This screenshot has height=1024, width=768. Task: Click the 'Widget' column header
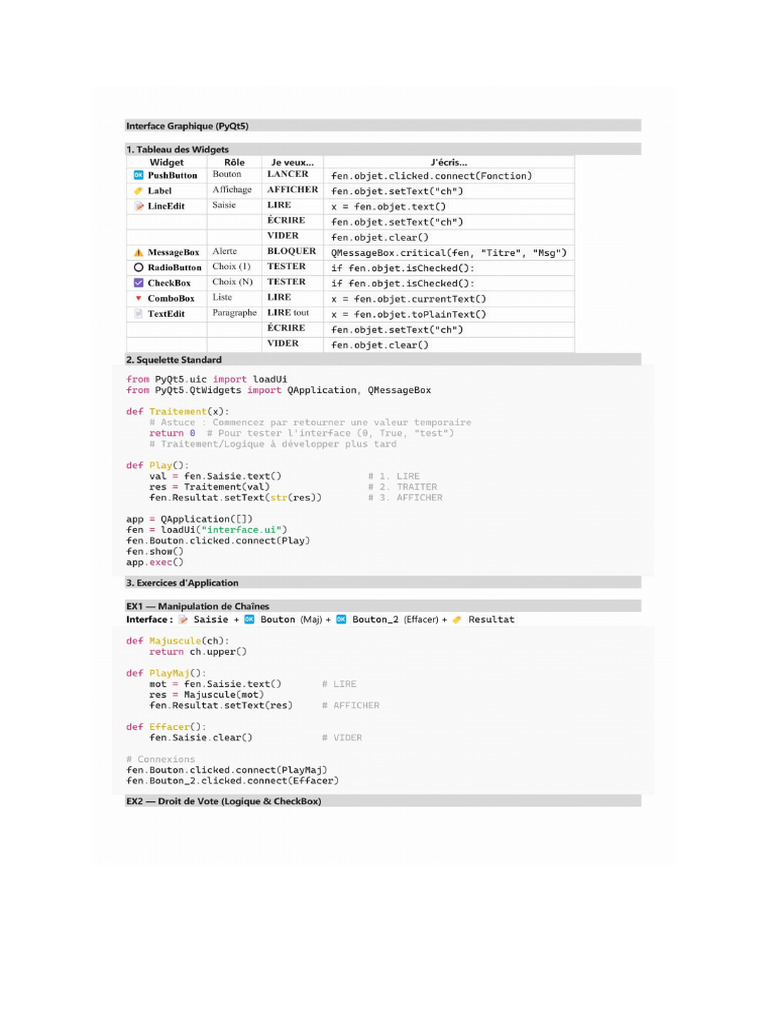[167, 162]
